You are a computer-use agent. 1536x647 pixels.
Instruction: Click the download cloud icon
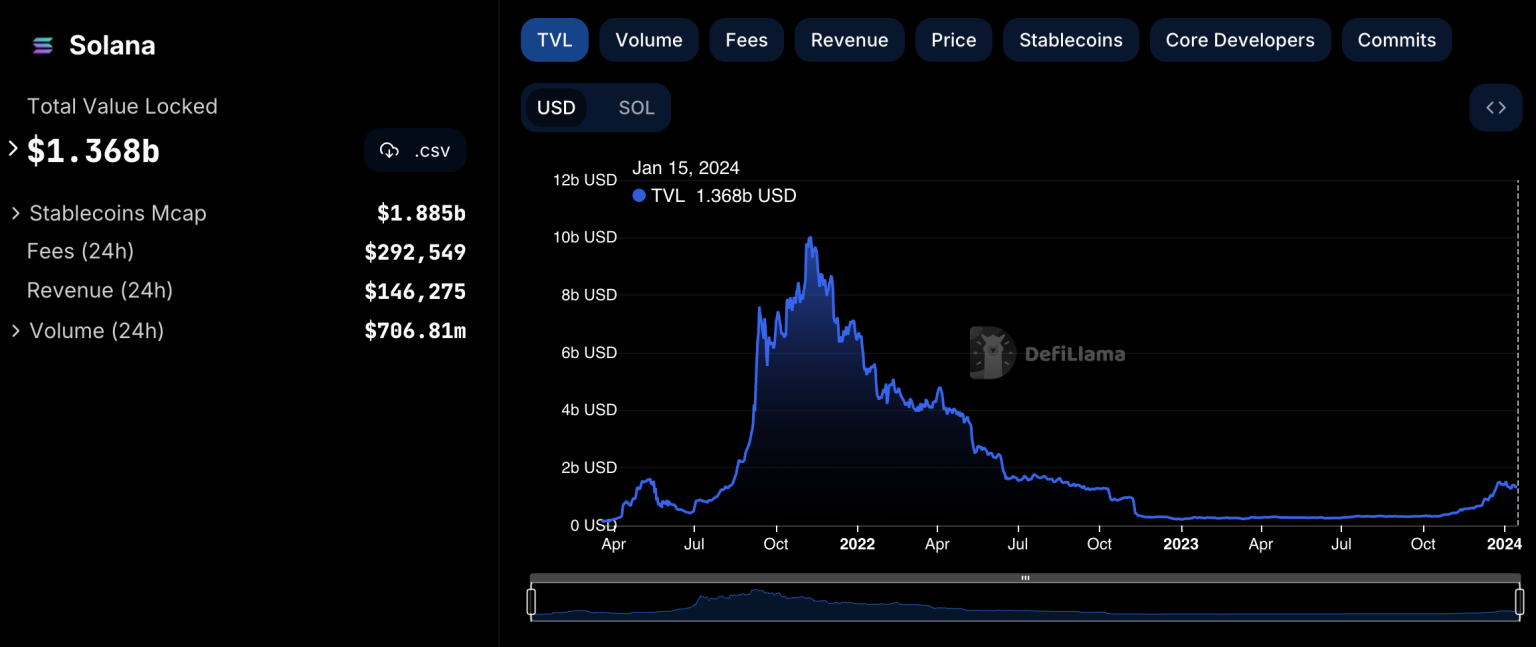coord(390,151)
